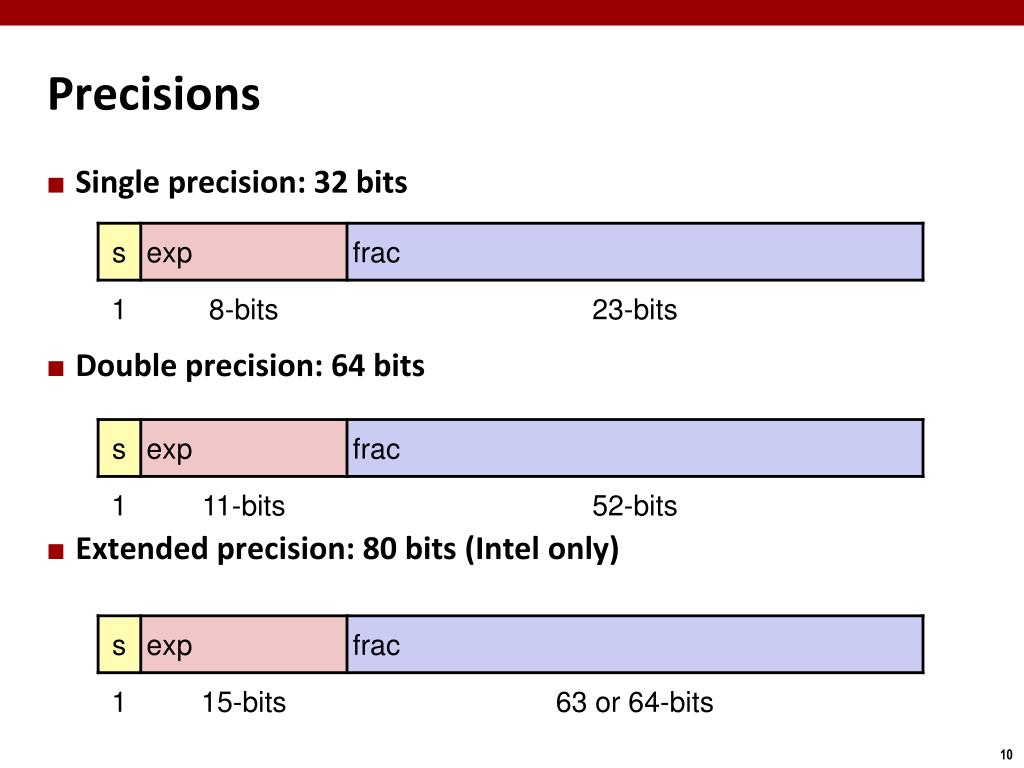Click the bullet square beside Double precision
Image resolution: width=1024 pixels, height=768 pixels.
pyautogui.click(x=56, y=368)
